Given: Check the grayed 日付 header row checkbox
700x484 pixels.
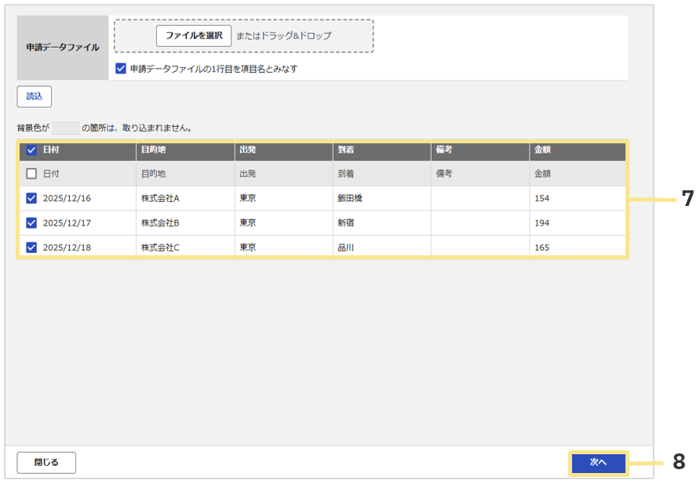Looking at the screenshot, I should [x=31, y=174].
